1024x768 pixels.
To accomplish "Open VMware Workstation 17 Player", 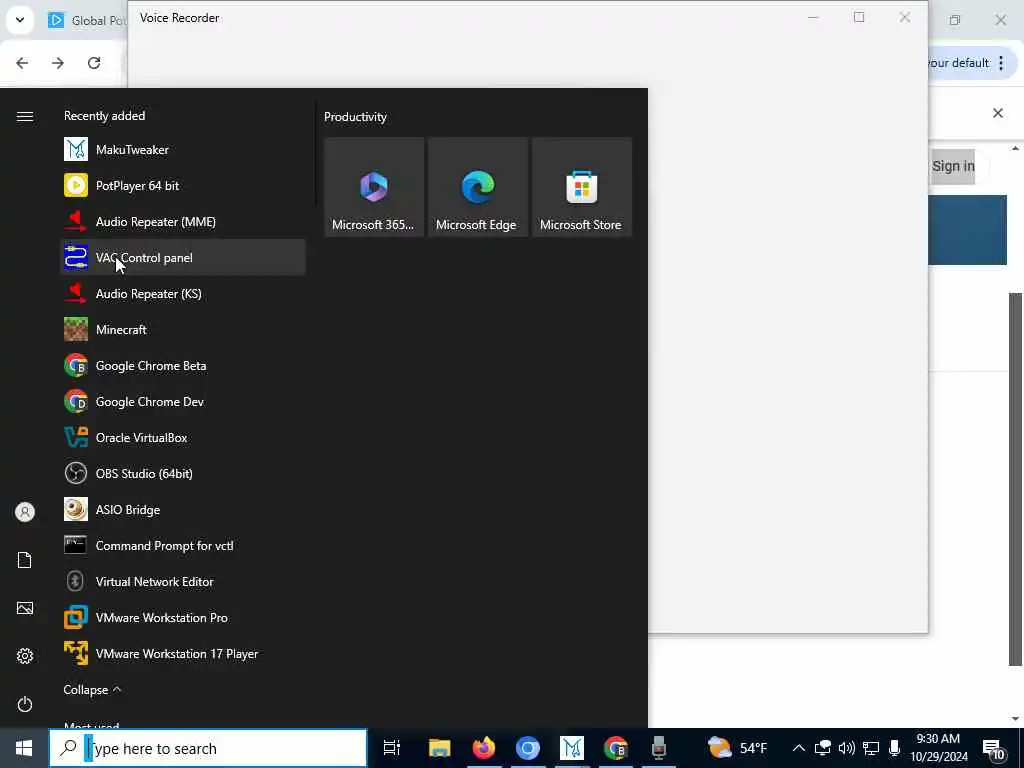I will (183, 653).
